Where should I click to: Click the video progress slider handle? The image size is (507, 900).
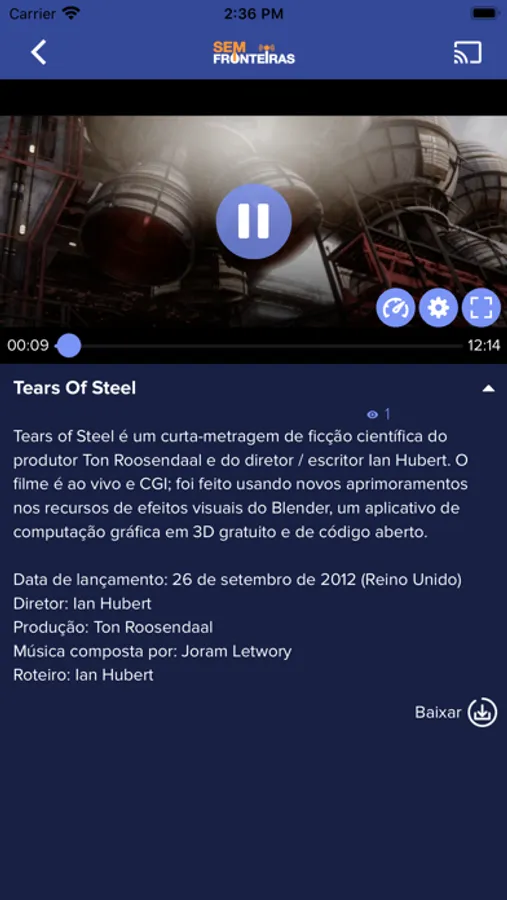69,346
